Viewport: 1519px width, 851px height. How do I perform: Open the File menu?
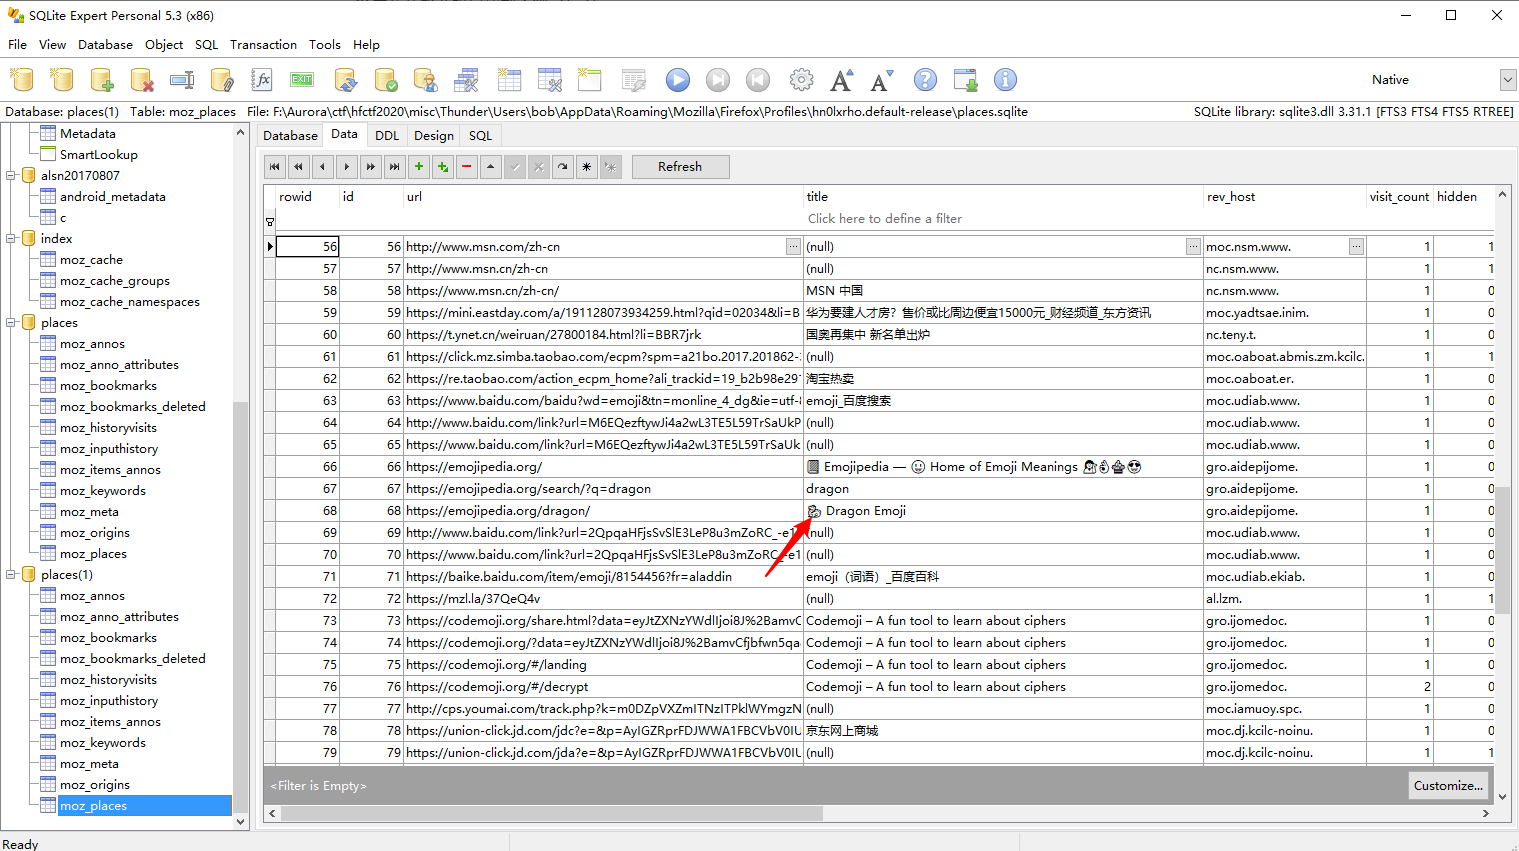click(18, 45)
